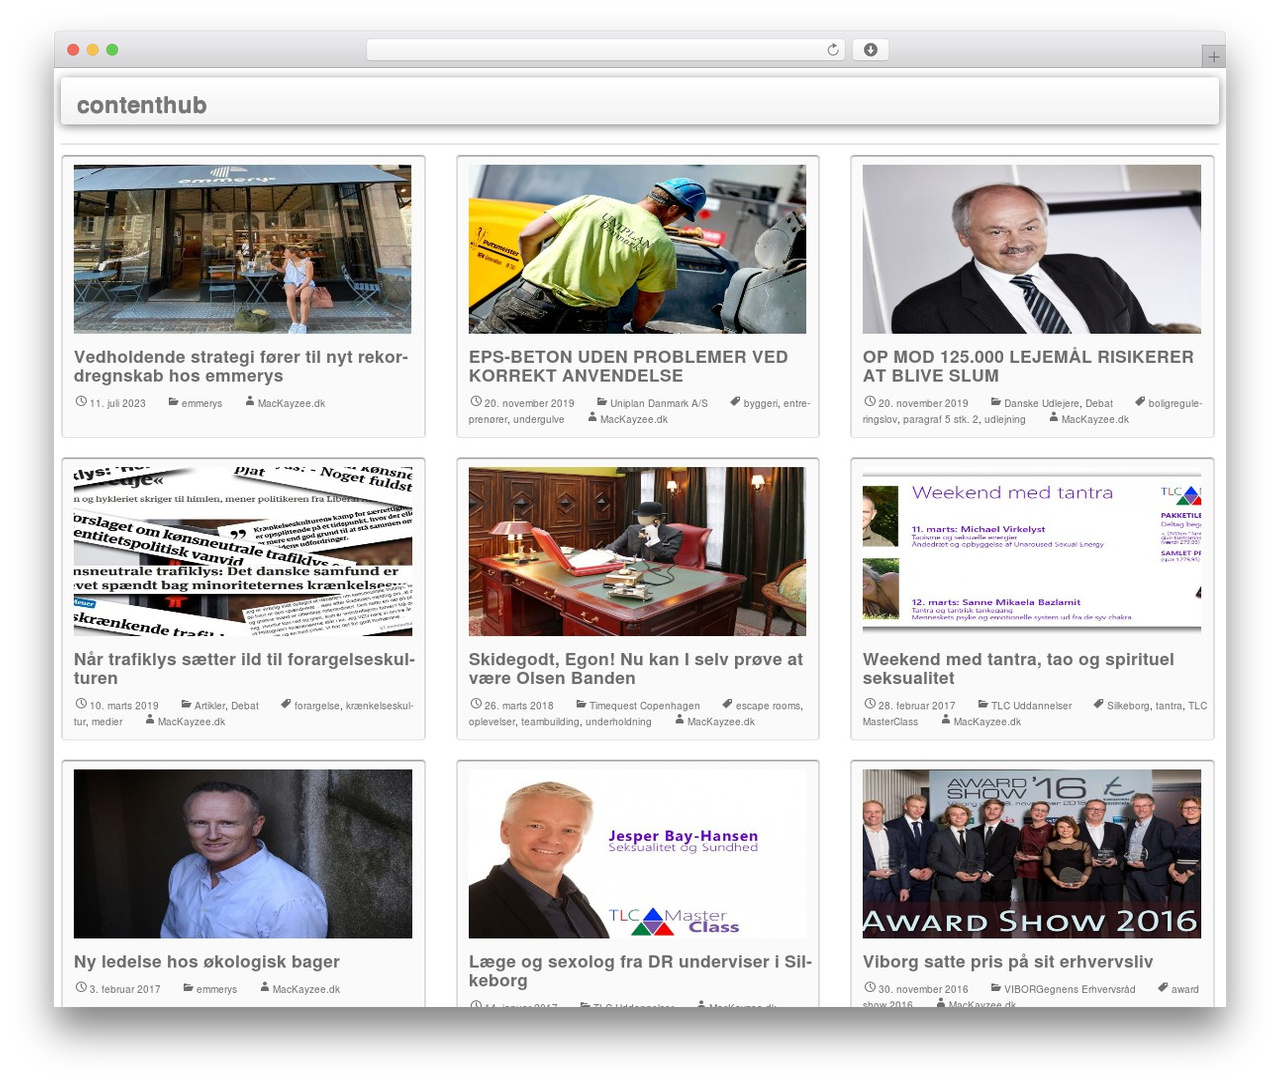
Task: Click the clock icon beside 11. juli 2023
Action: pyautogui.click(x=81, y=402)
